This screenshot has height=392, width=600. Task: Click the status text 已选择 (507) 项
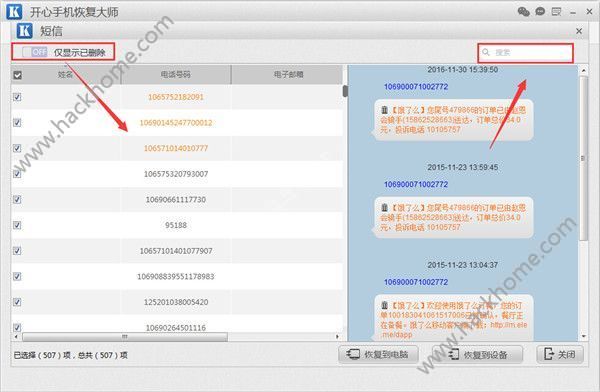(42, 355)
